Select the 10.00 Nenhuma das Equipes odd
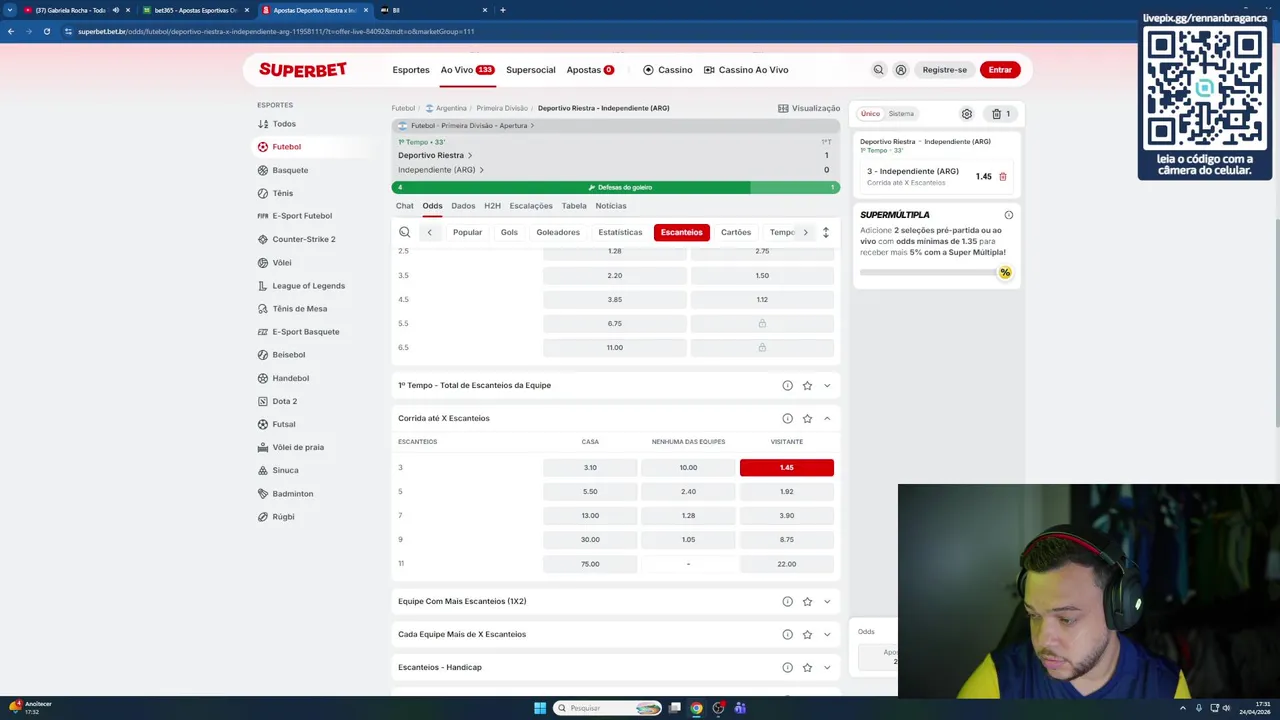Screen dimensions: 1280x720 (688, 468)
